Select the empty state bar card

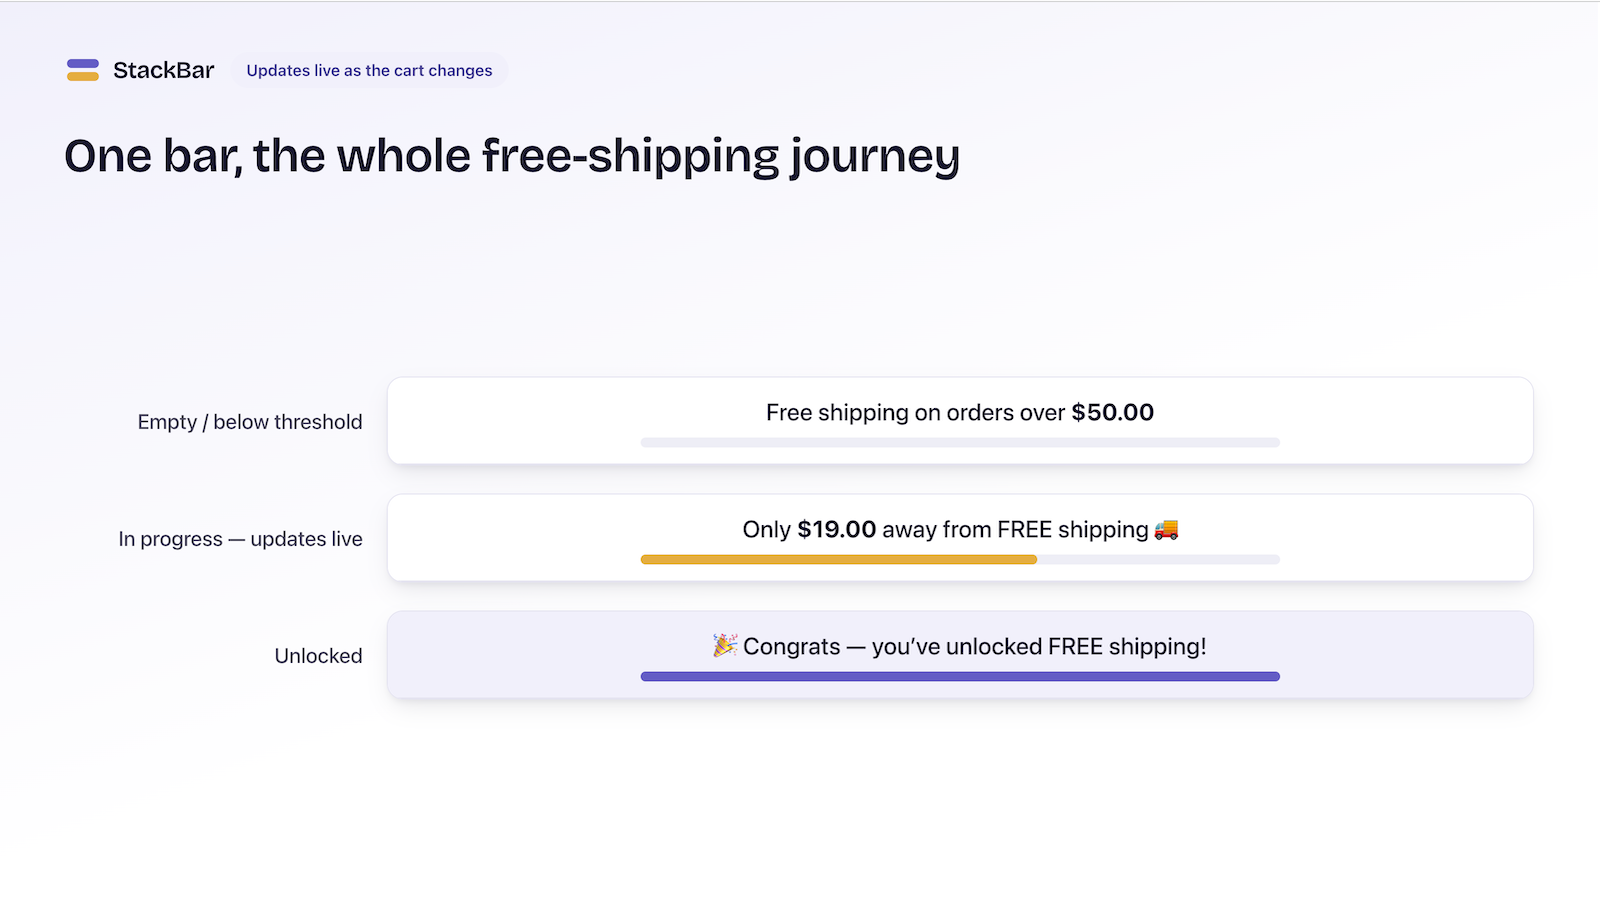960,421
